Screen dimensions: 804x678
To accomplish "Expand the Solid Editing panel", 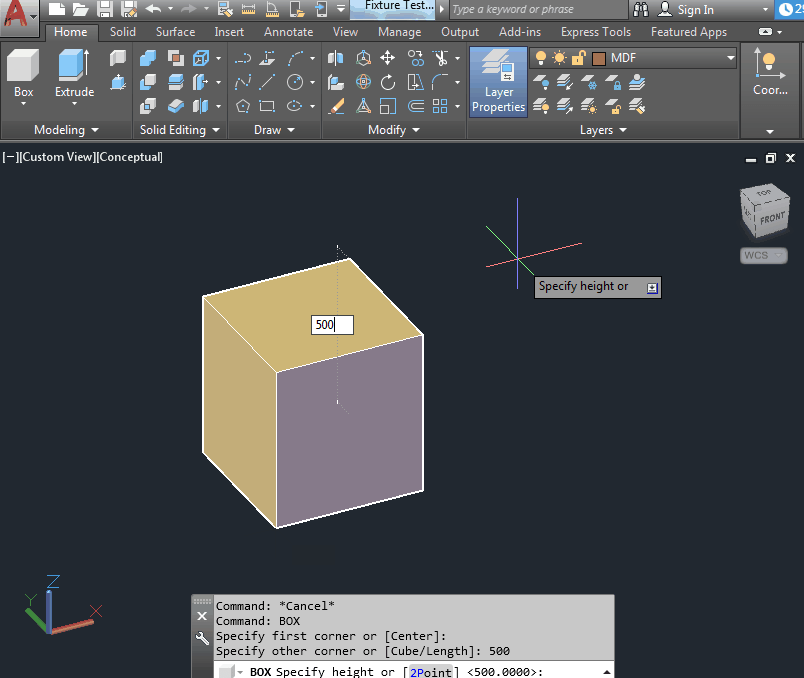I will pos(180,130).
